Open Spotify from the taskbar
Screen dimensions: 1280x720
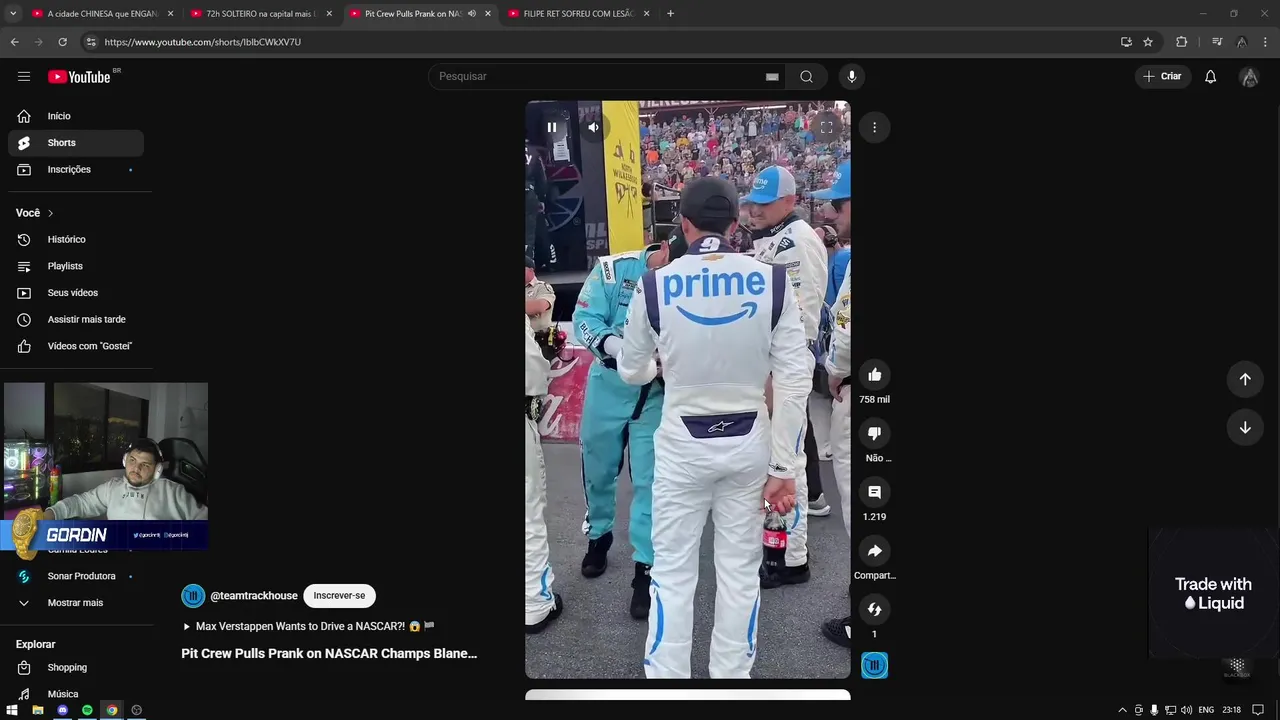[87, 710]
